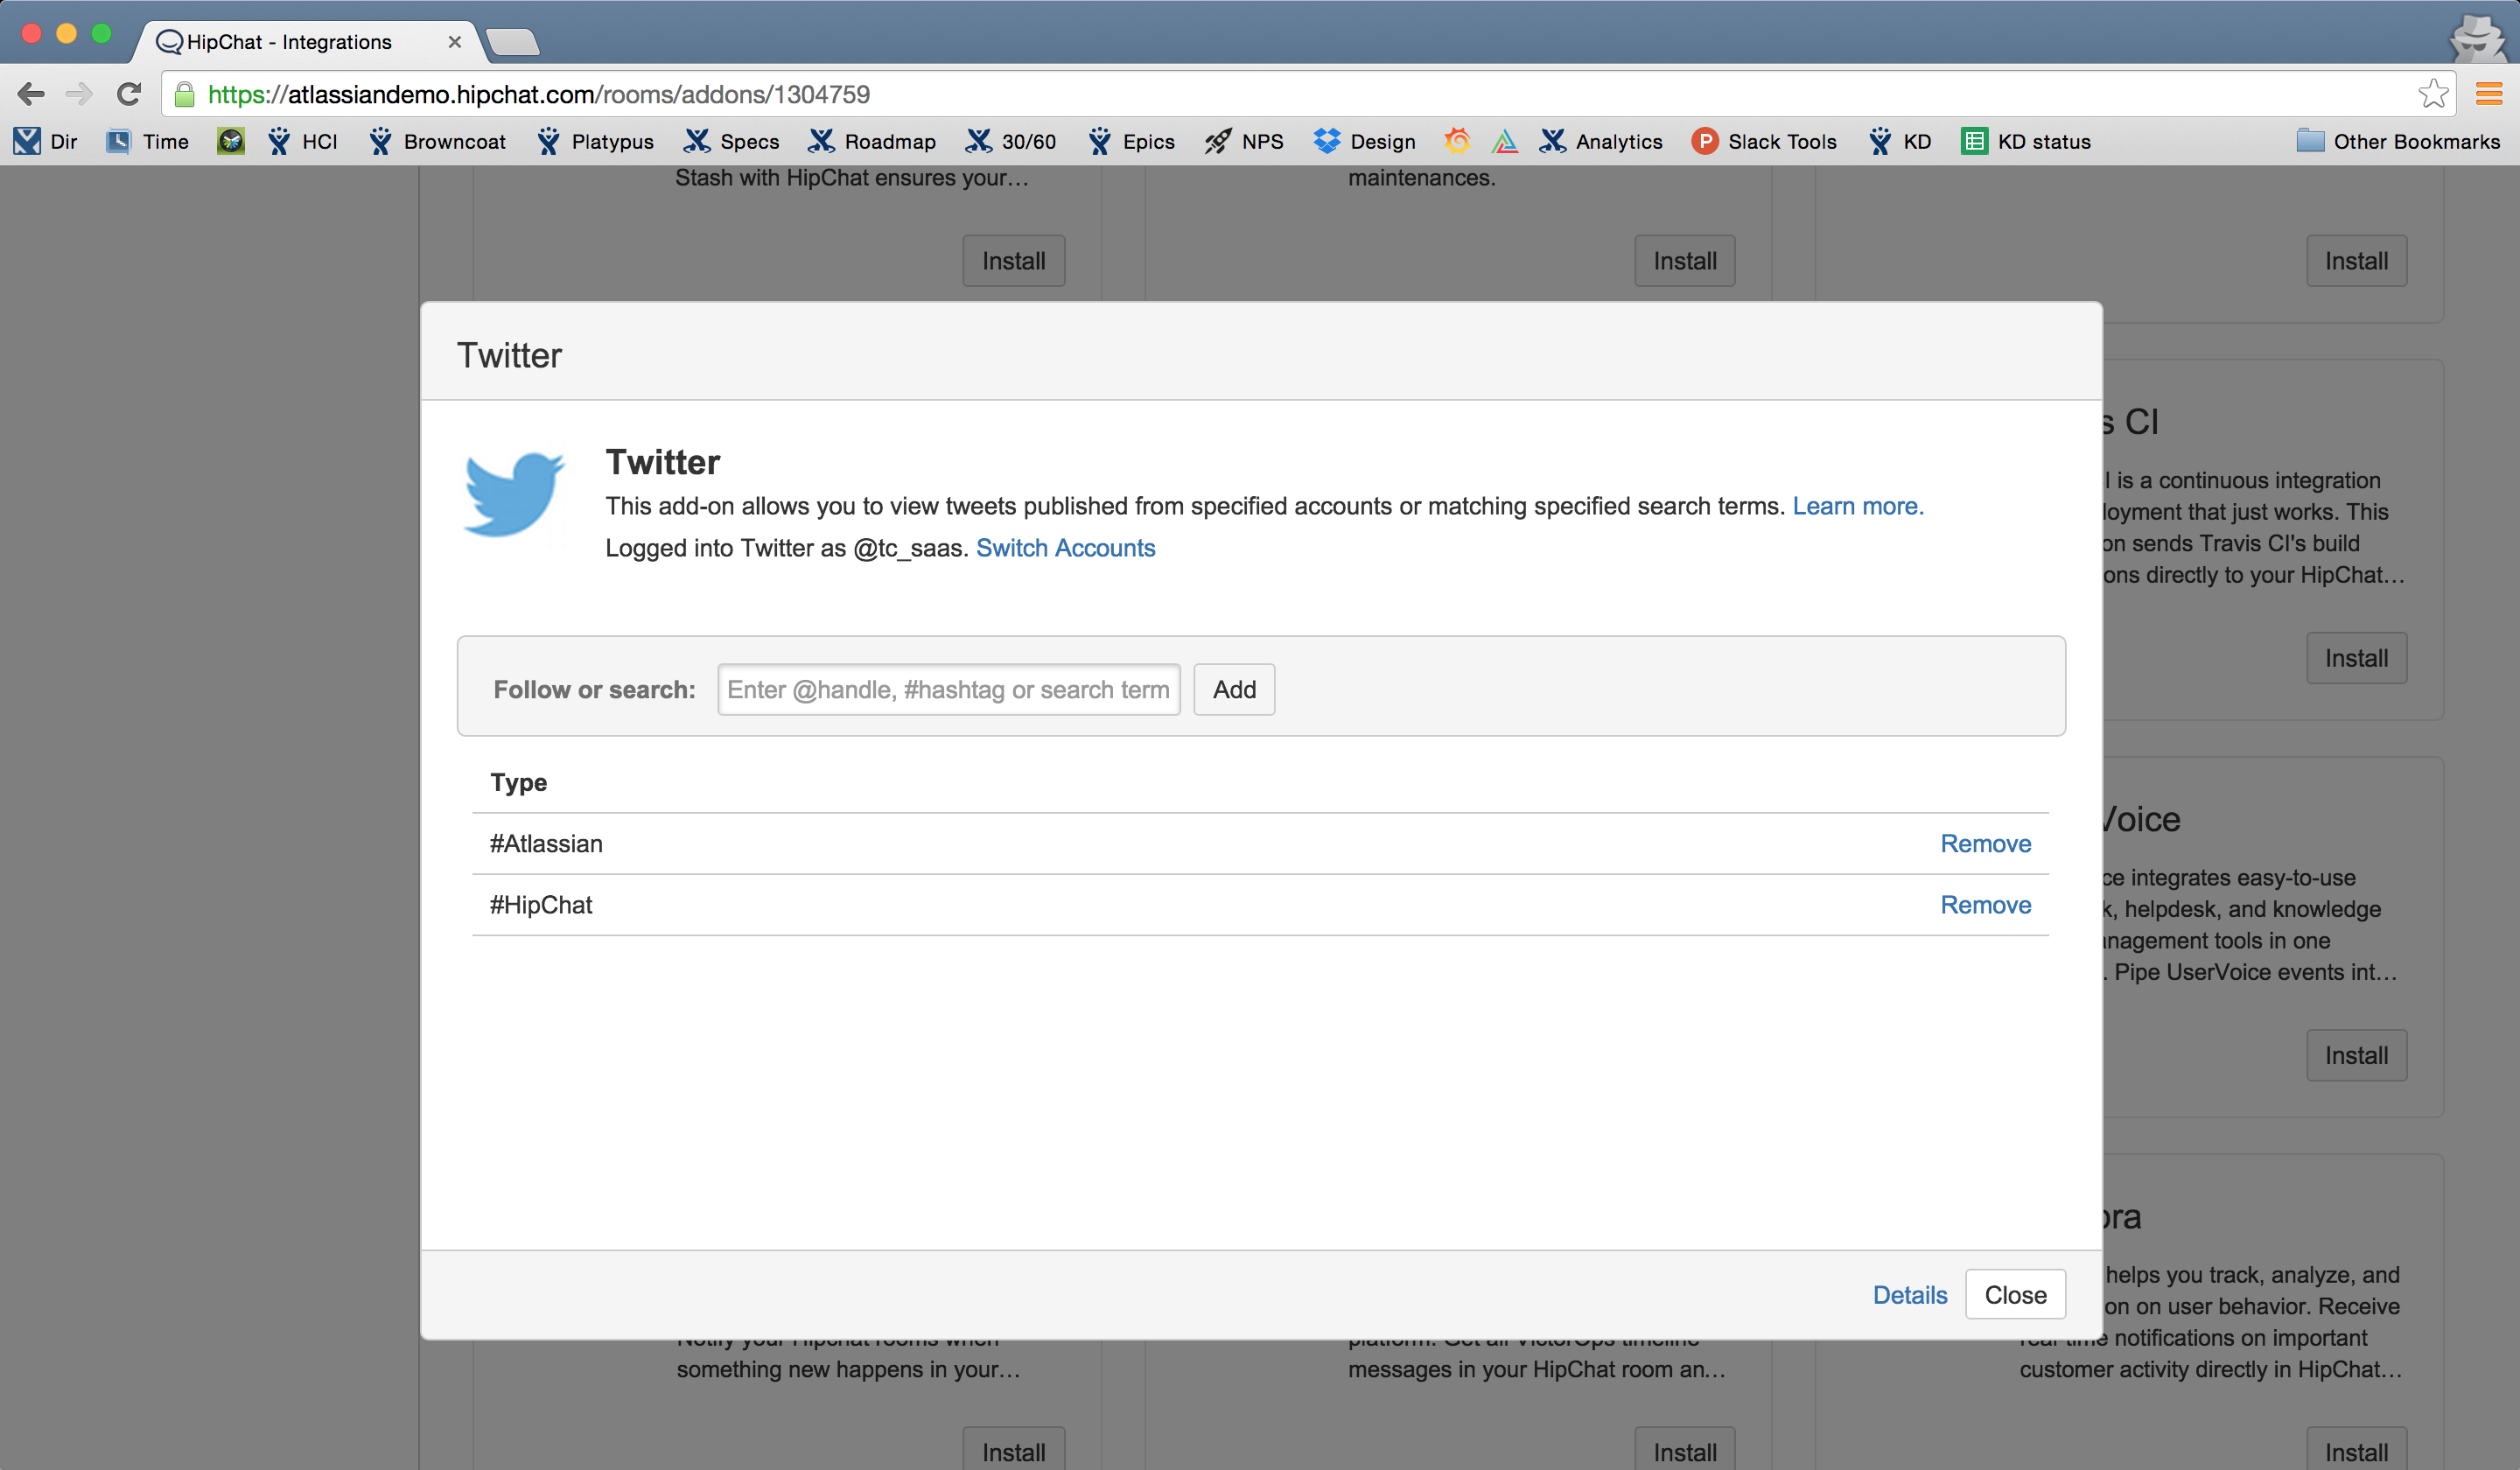Bookmark page using the star icon

point(2433,94)
